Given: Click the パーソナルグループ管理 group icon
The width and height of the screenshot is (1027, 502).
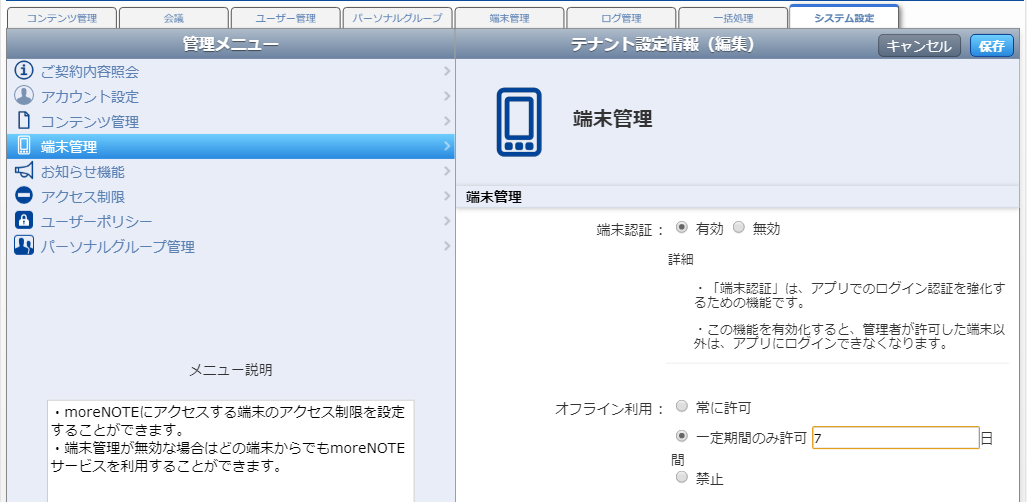Looking at the screenshot, I should click(24, 246).
